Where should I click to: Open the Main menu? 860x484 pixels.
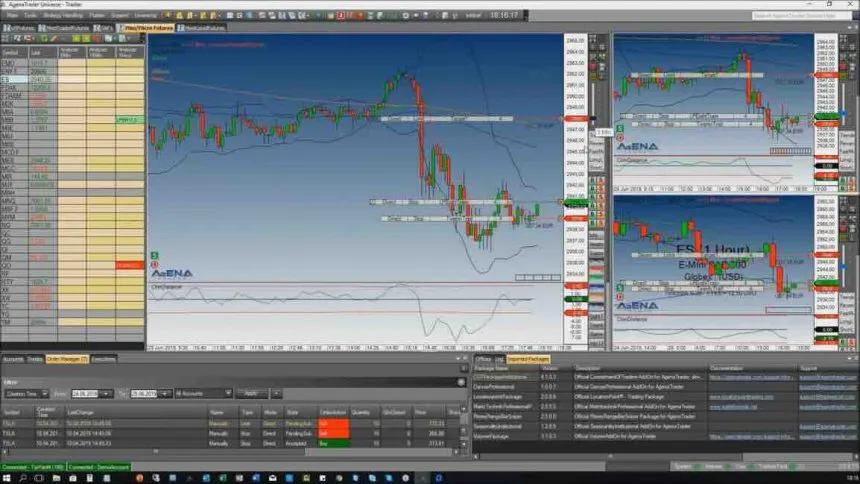pos(12,15)
